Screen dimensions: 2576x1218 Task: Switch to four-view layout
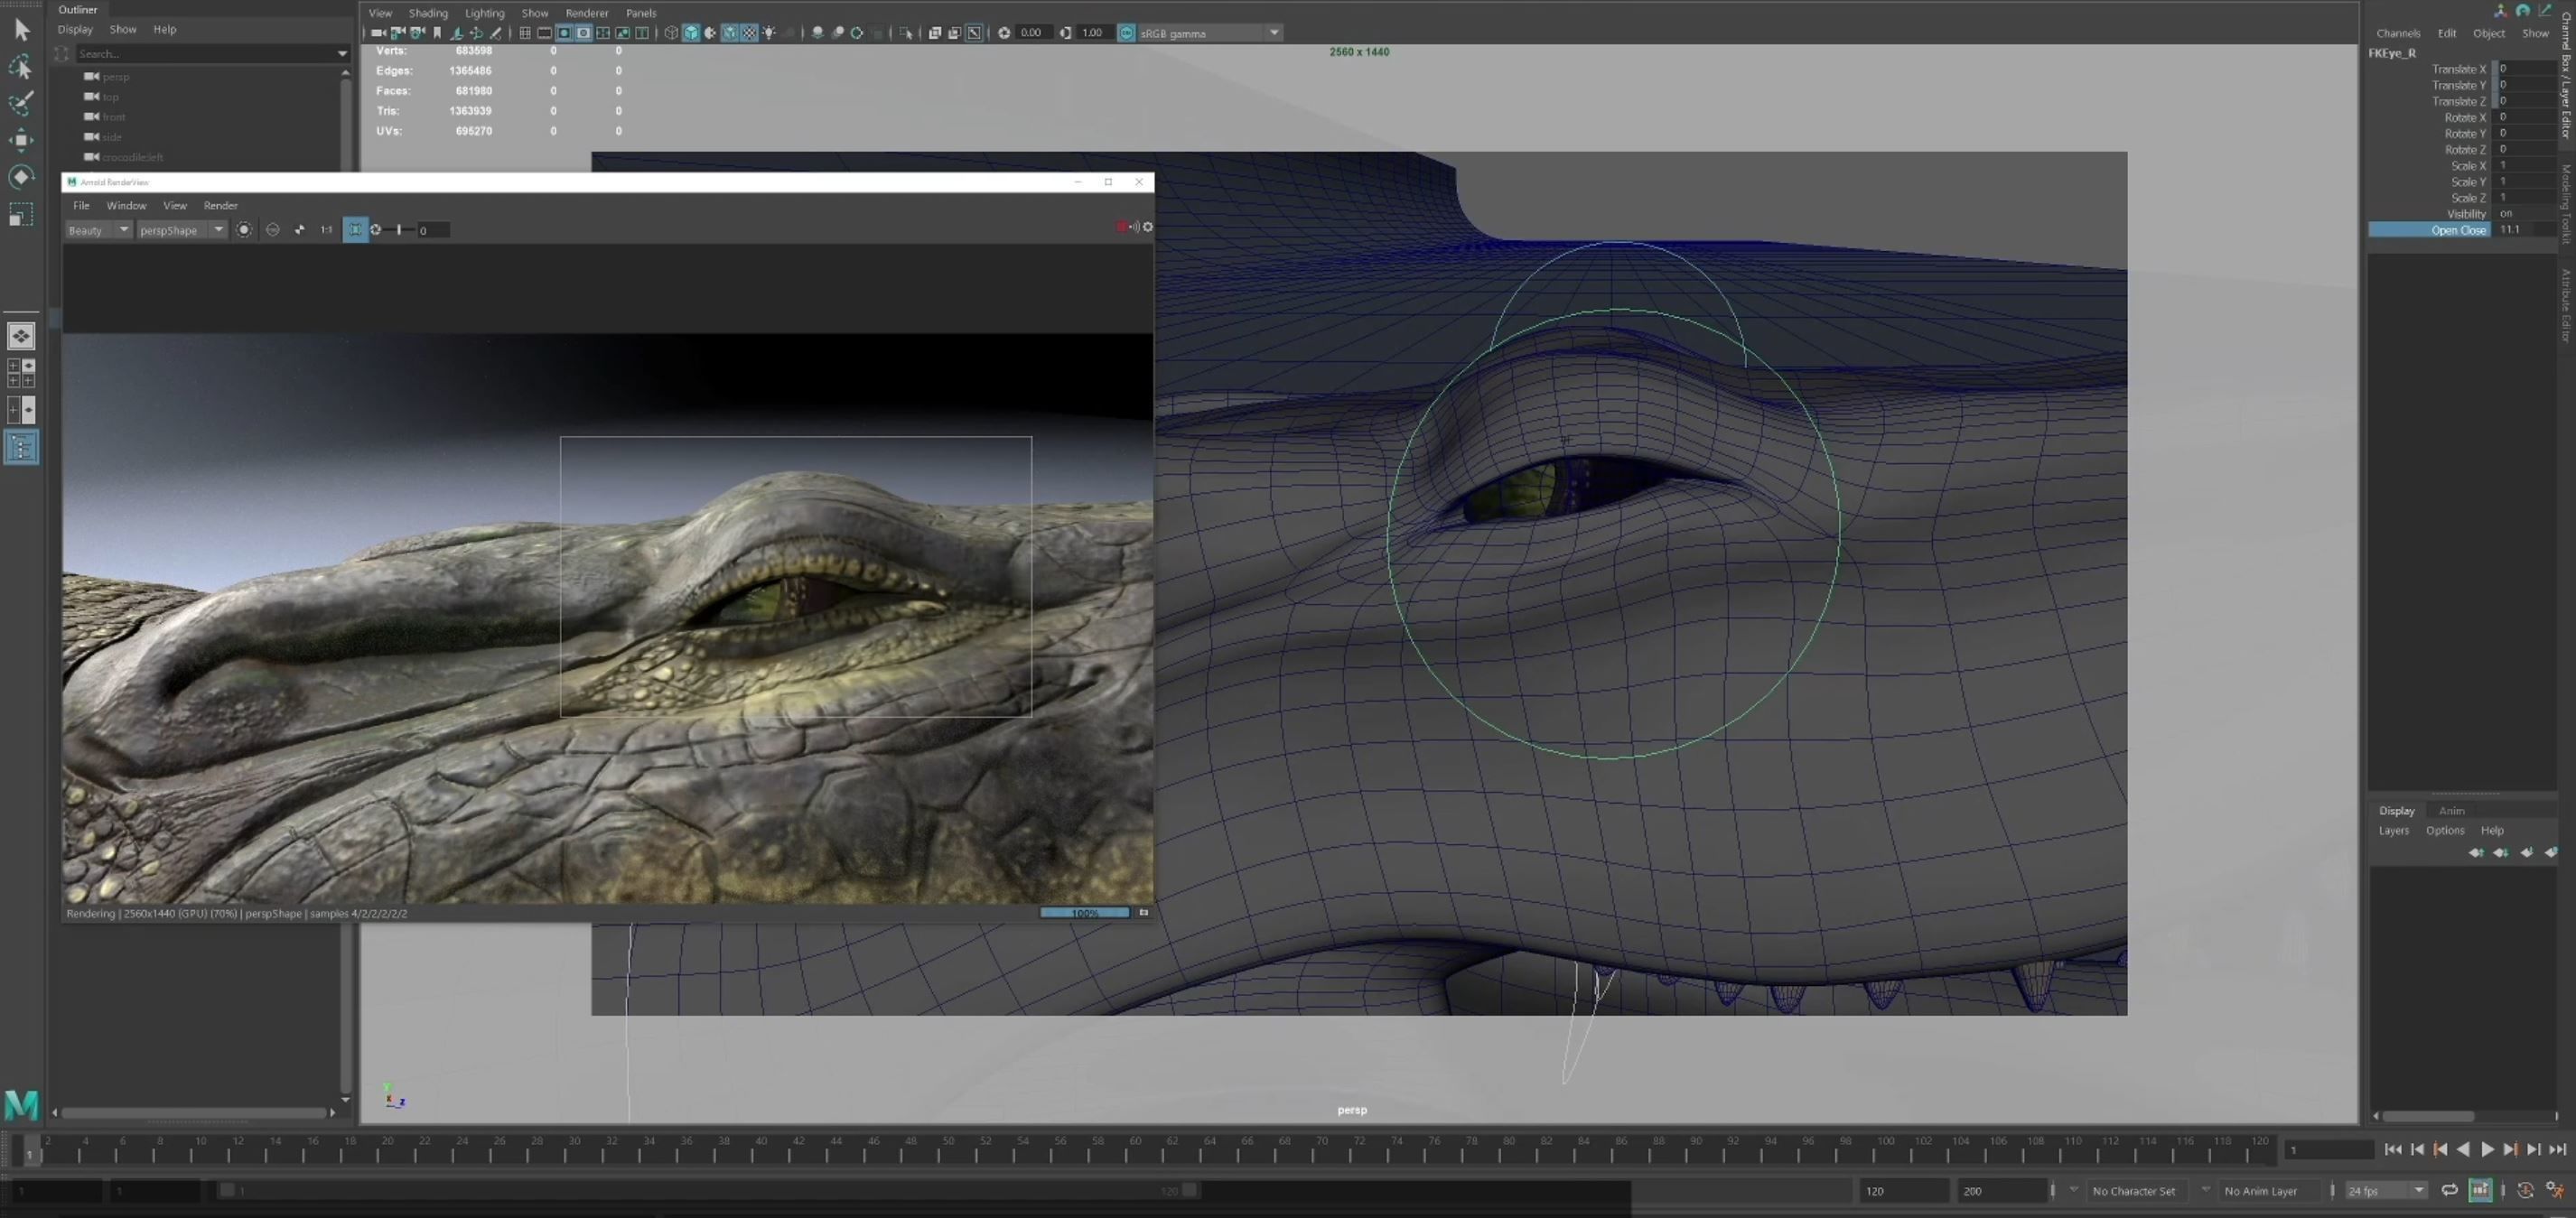click(x=21, y=373)
